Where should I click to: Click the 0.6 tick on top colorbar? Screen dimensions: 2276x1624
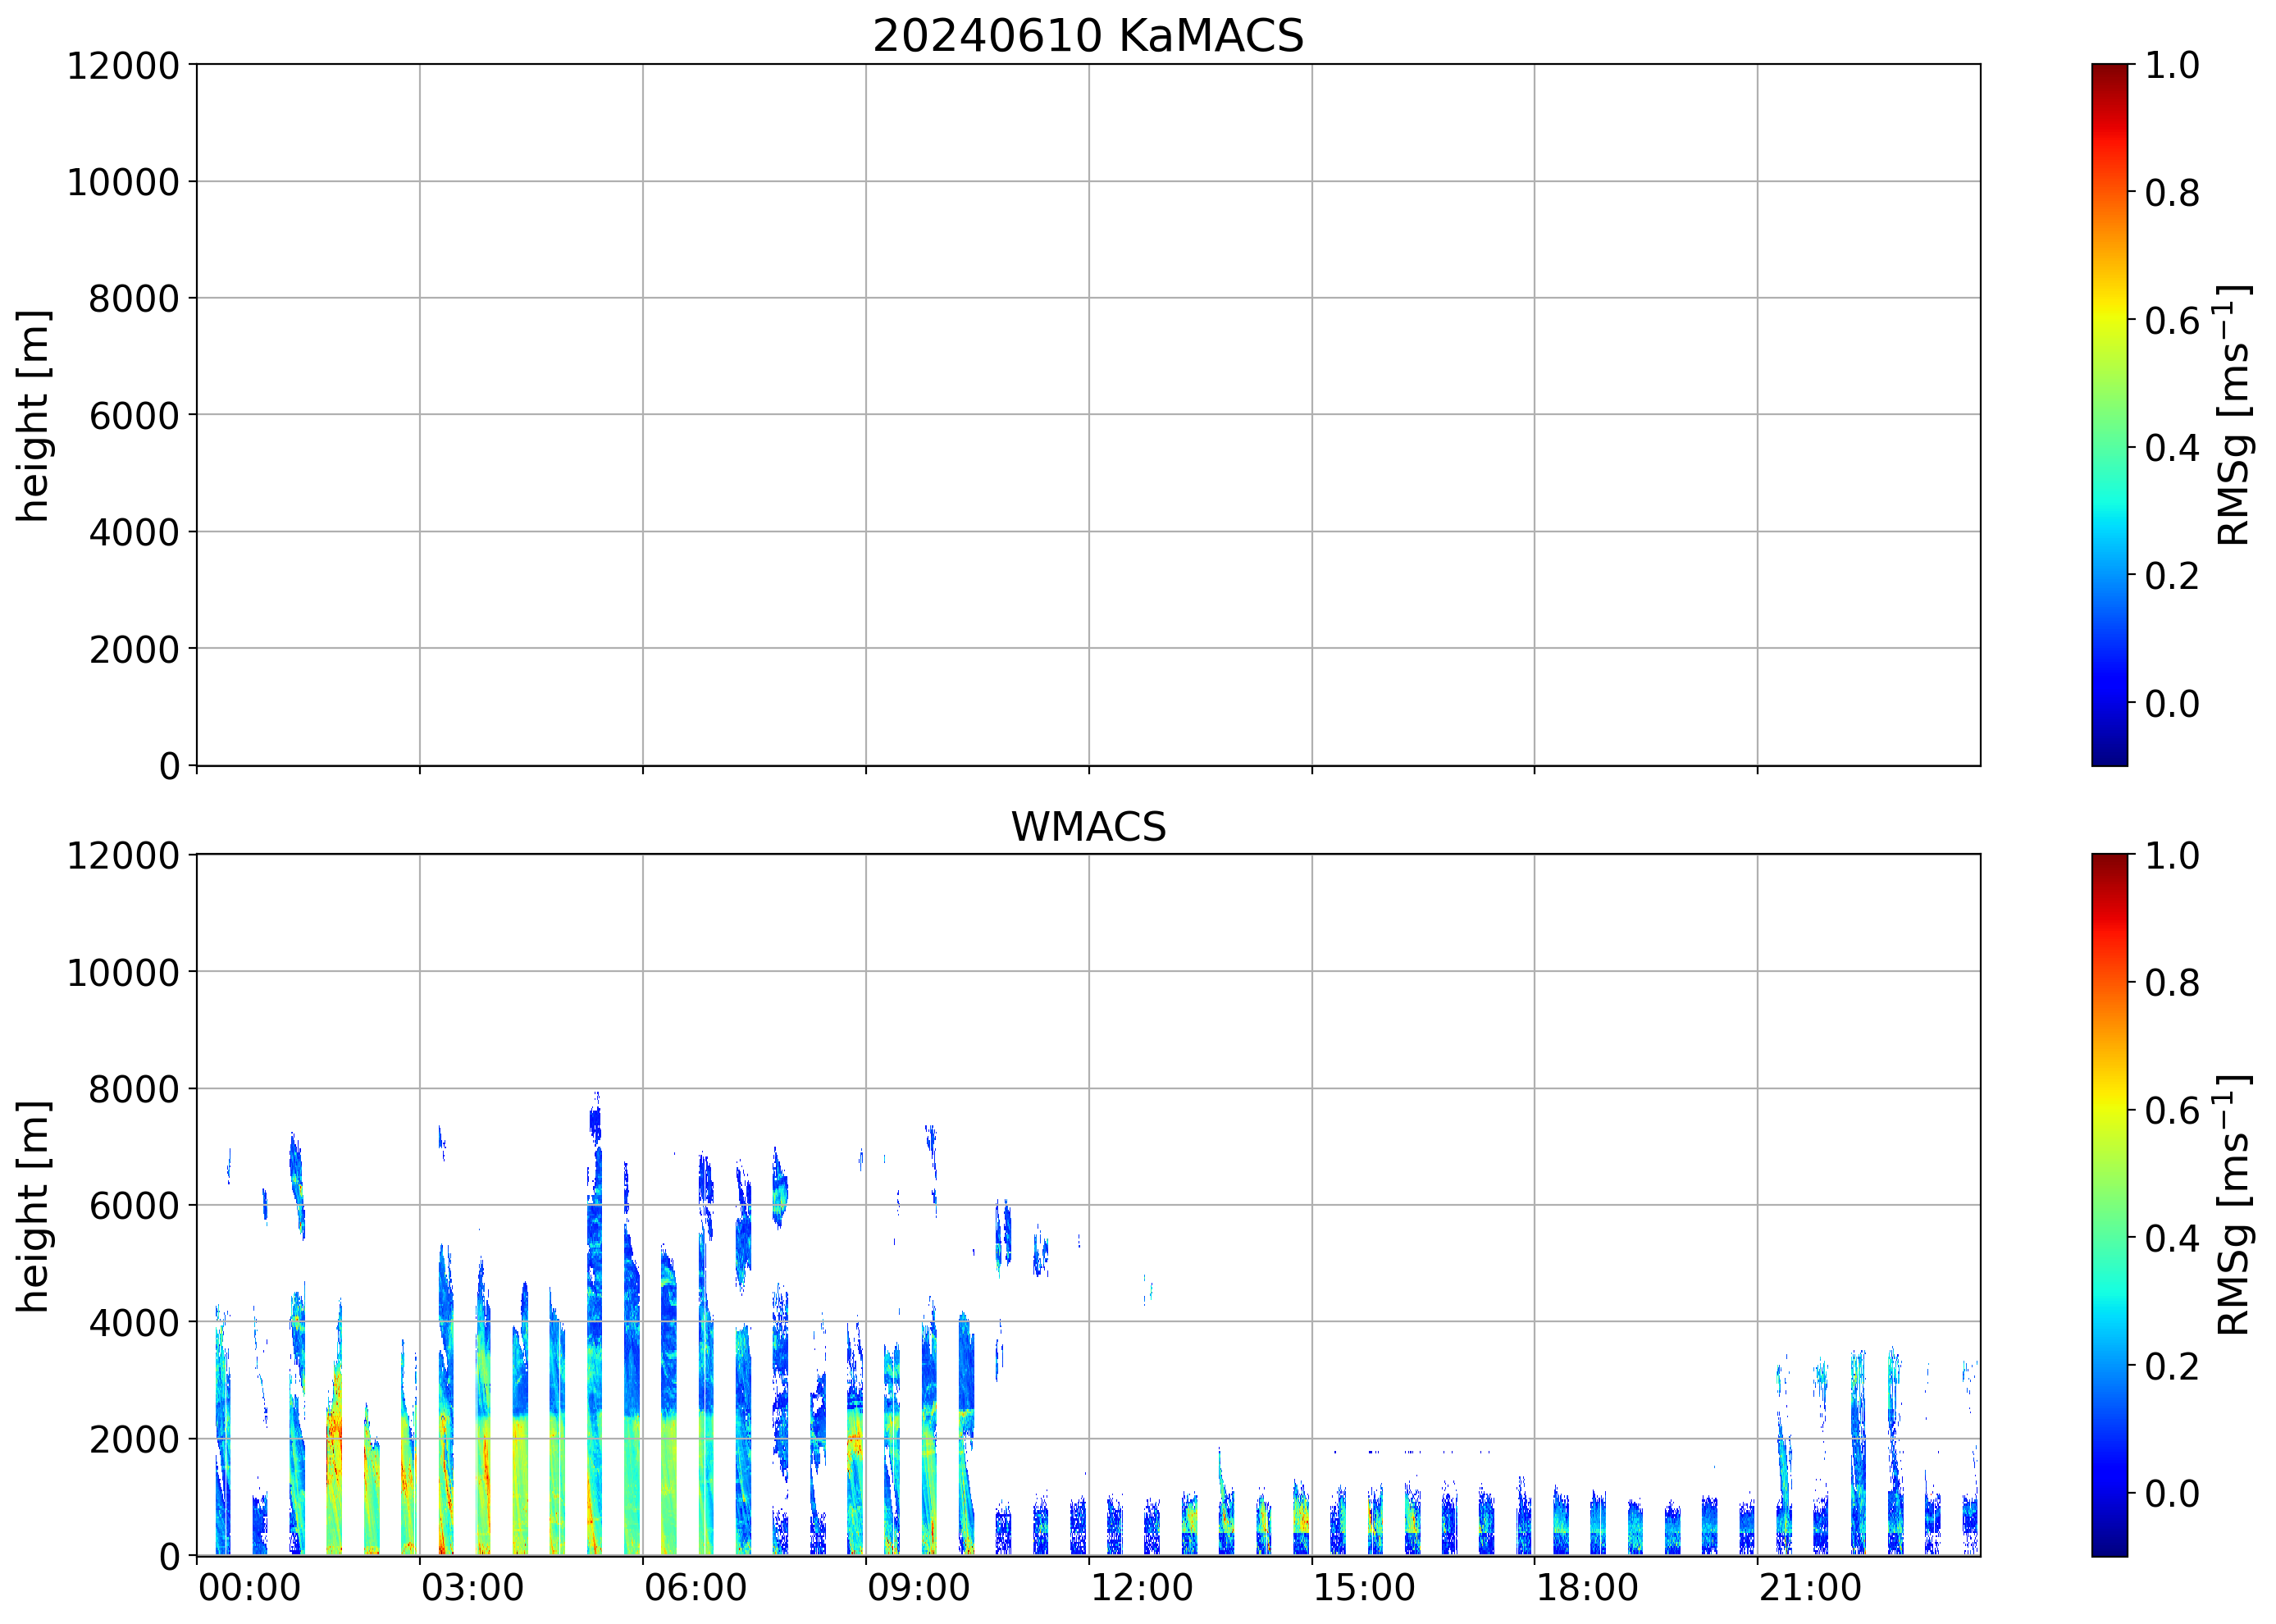coord(2172,321)
